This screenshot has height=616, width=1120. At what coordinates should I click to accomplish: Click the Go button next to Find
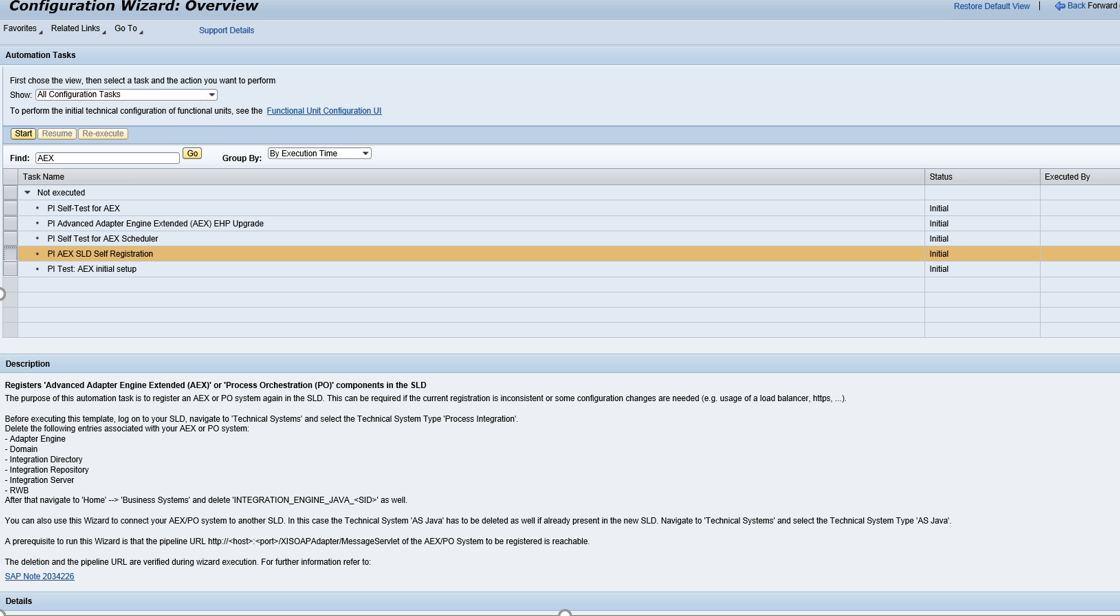click(x=192, y=154)
